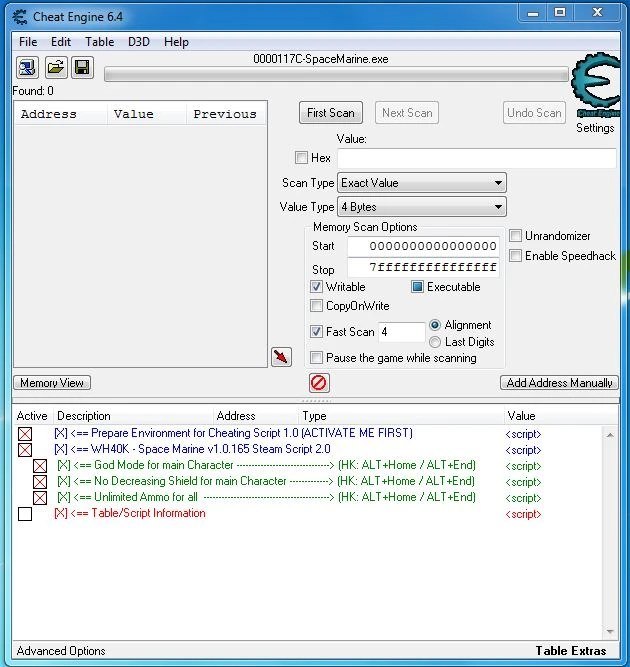
Task: Select No Decreasing Shield entry text
Action: pos(266,481)
